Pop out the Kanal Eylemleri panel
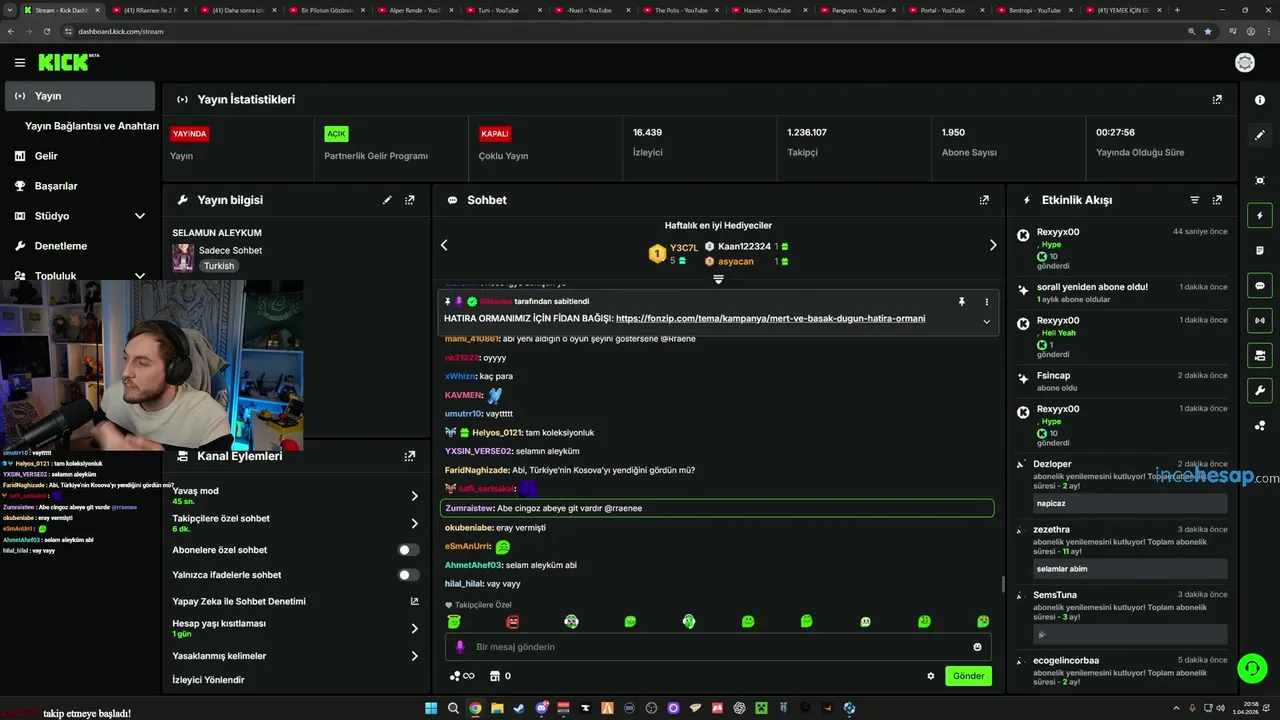 pos(410,456)
